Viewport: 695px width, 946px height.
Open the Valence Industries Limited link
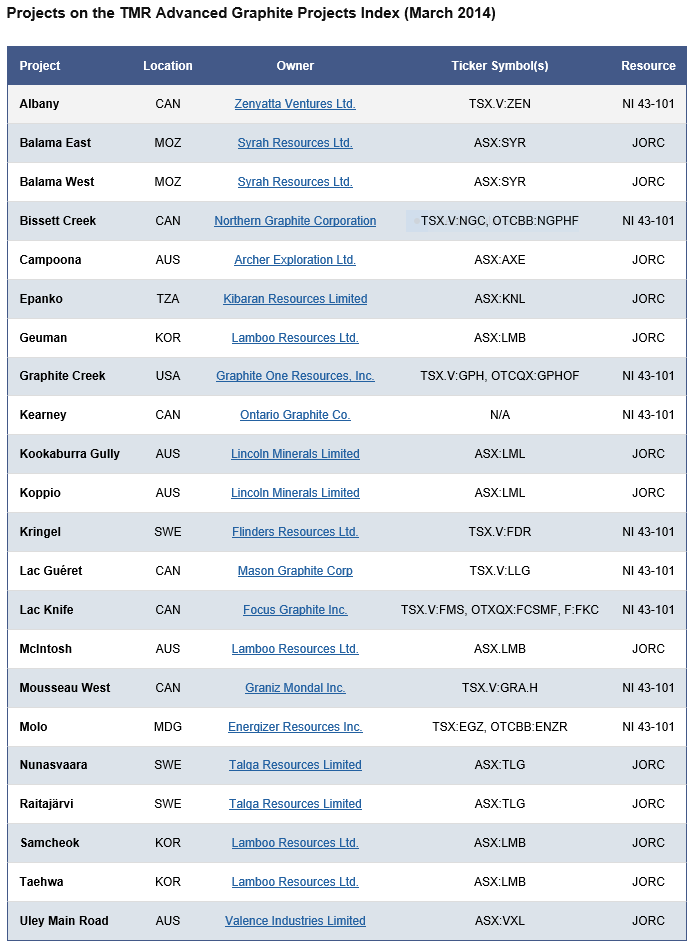295,921
